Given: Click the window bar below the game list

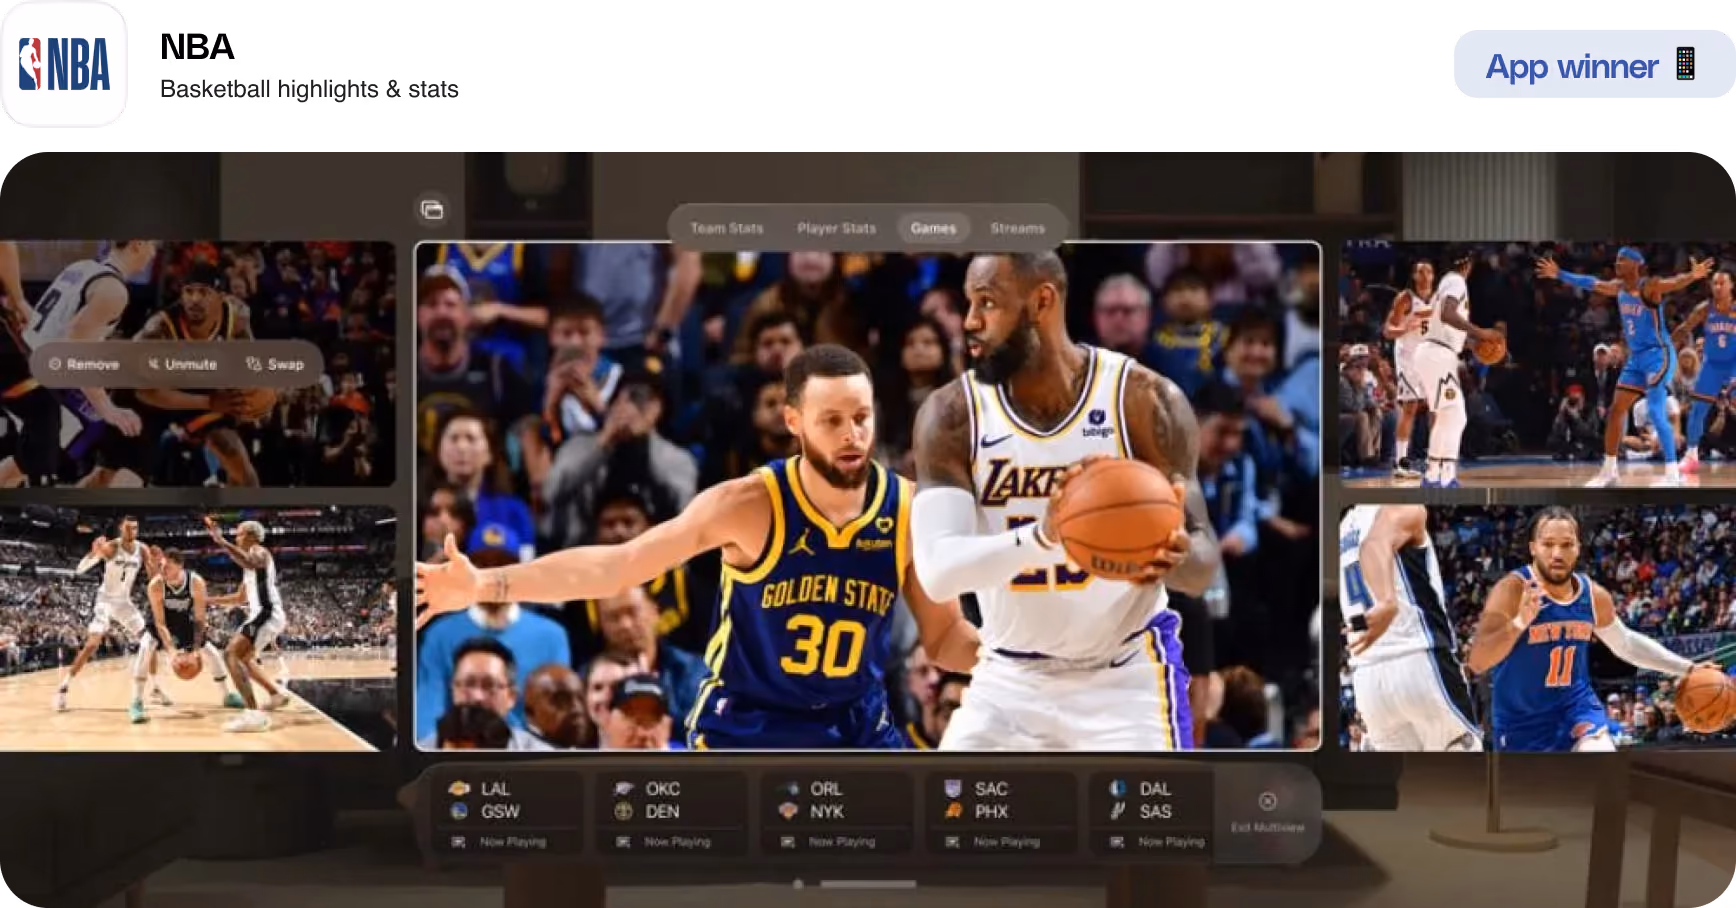Looking at the screenshot, I should (x=868, y=884).
